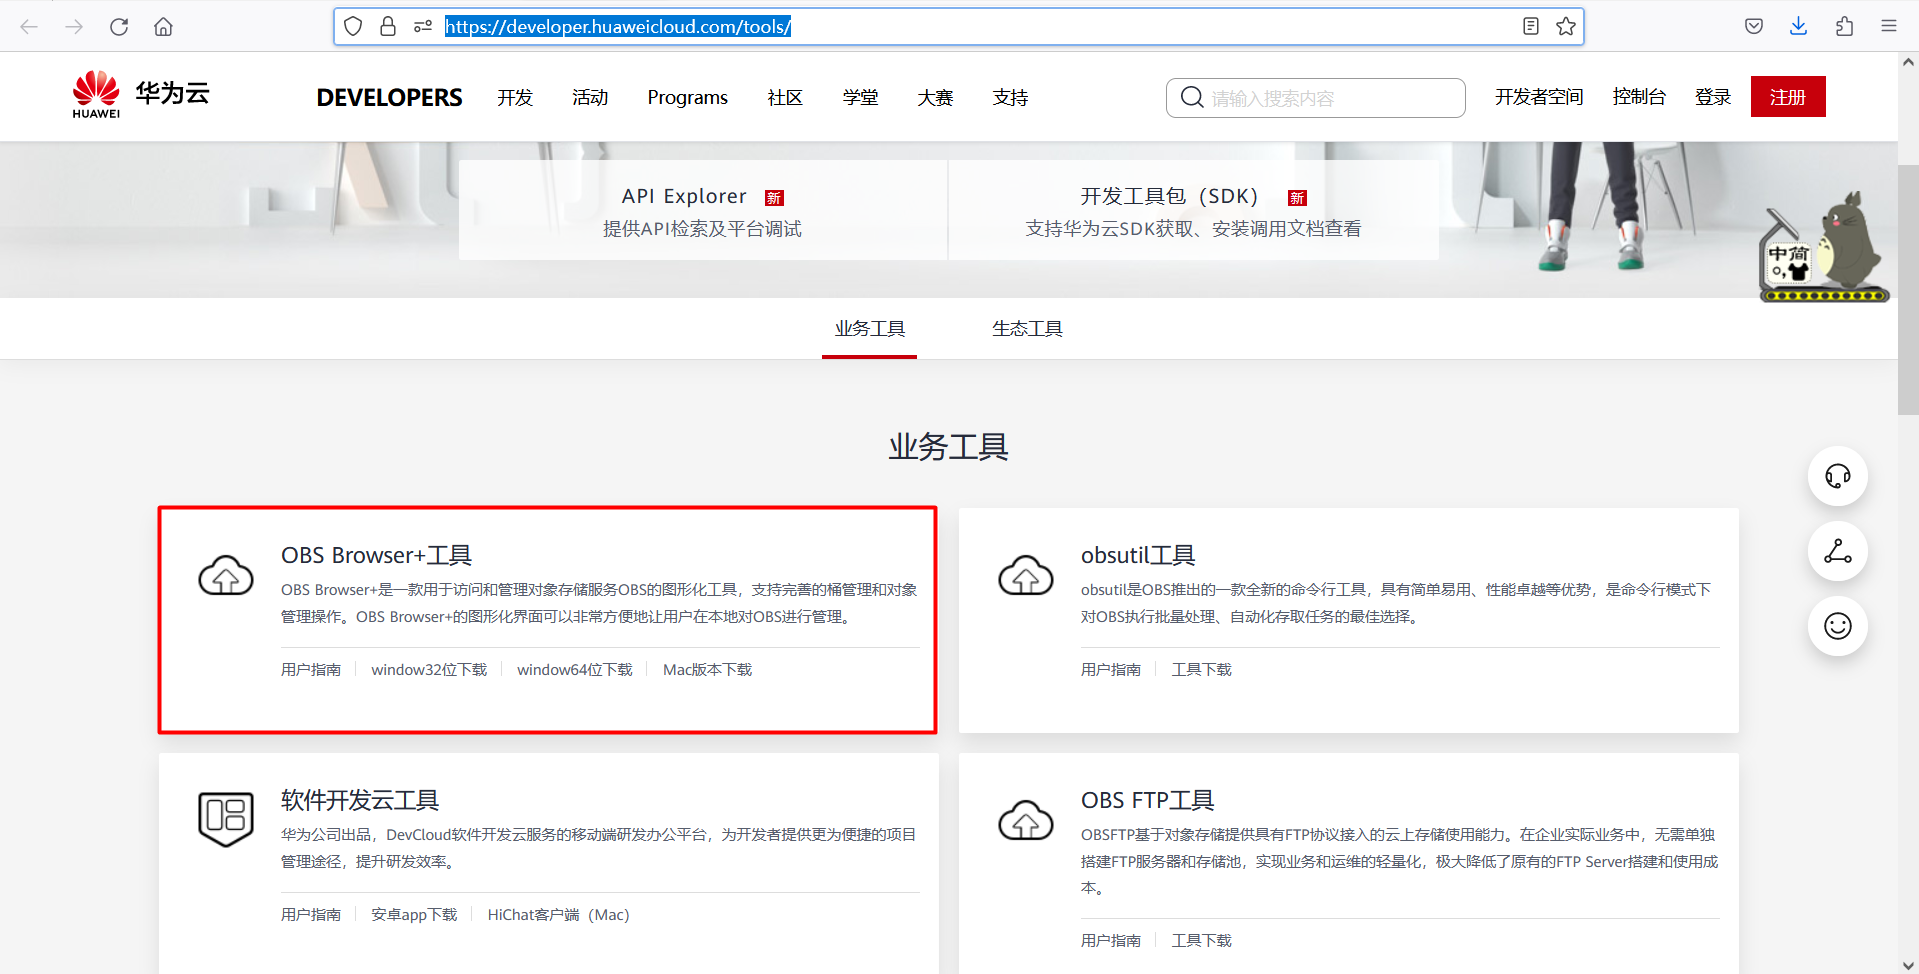1919x974 pixels.
Task: Click the headset customer service floating icon
Action: tap(1836, 476)
